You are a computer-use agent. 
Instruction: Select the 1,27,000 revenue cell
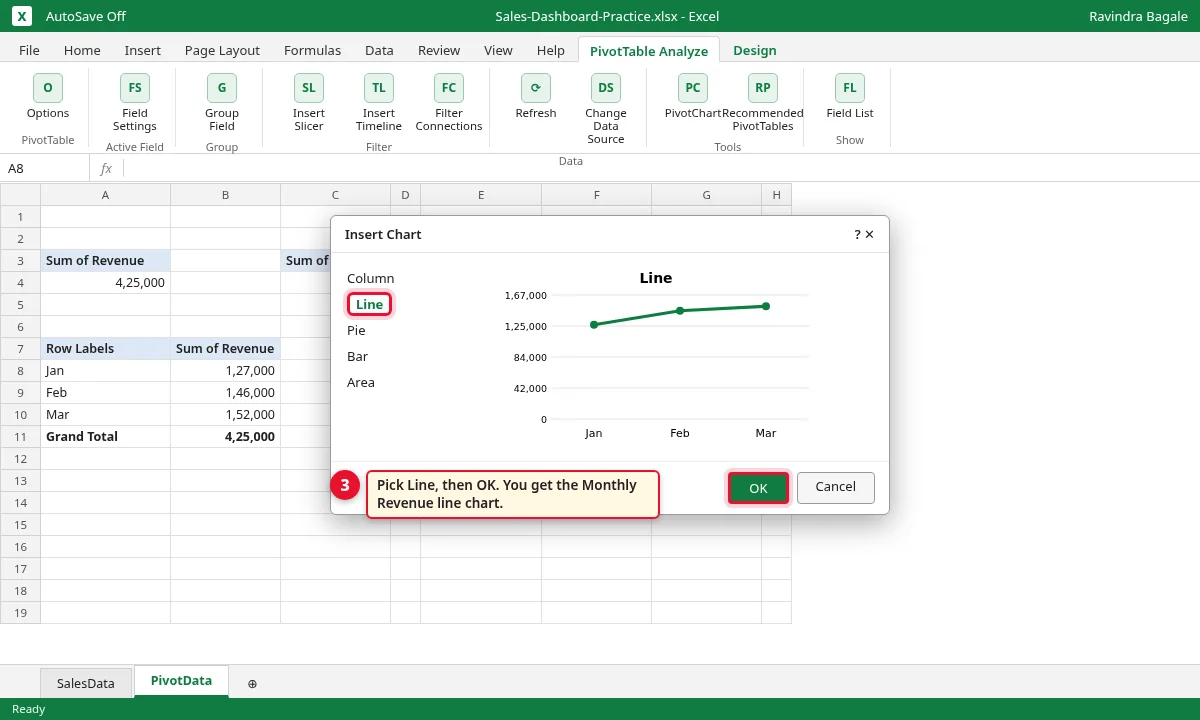click(x=226, y=370)
